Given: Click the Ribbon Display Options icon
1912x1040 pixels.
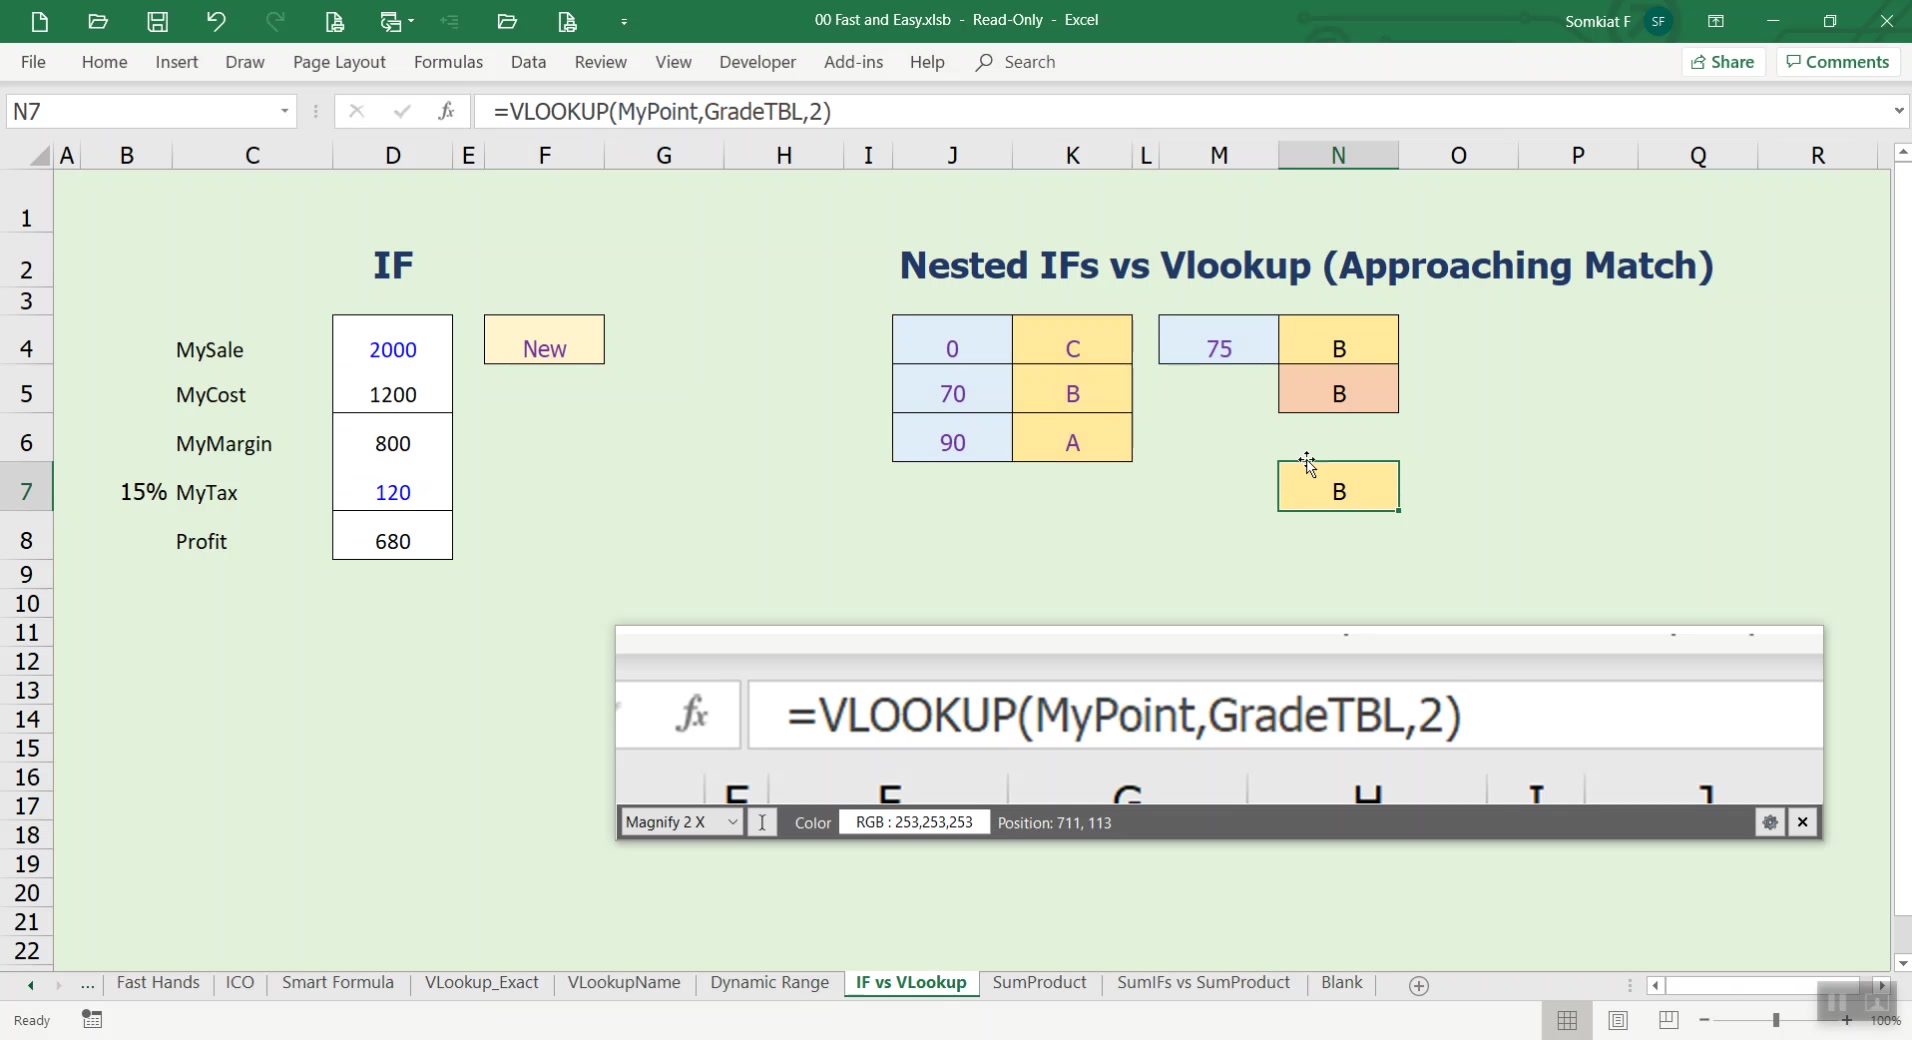Looking at the screenshot, I should tap(1715, 21).
